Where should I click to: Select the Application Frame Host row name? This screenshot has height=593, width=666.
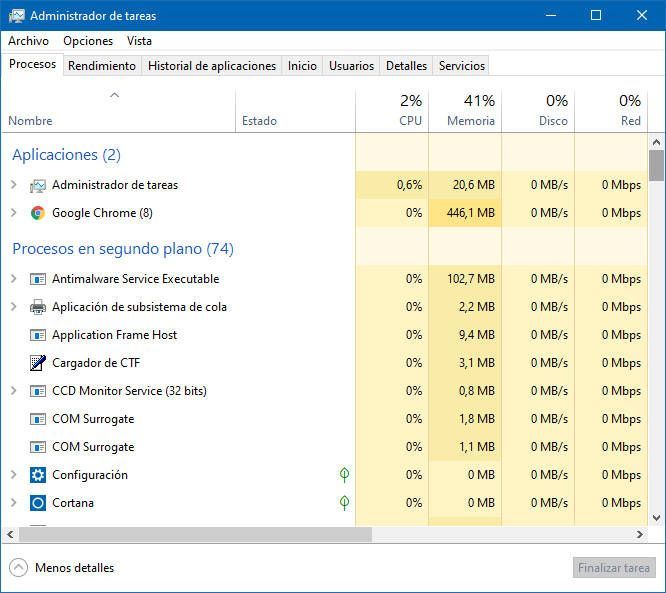[x=115, y=335]
